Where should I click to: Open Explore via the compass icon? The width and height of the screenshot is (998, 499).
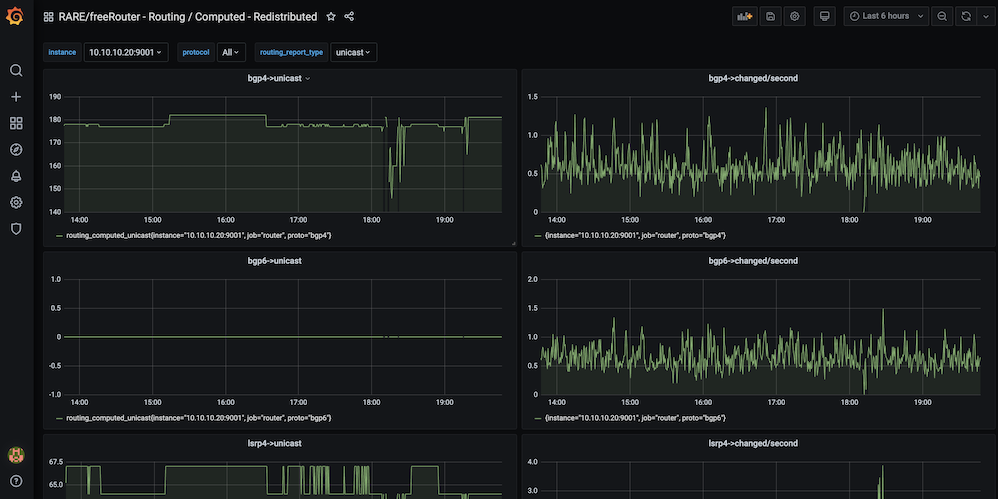(16, 150)
